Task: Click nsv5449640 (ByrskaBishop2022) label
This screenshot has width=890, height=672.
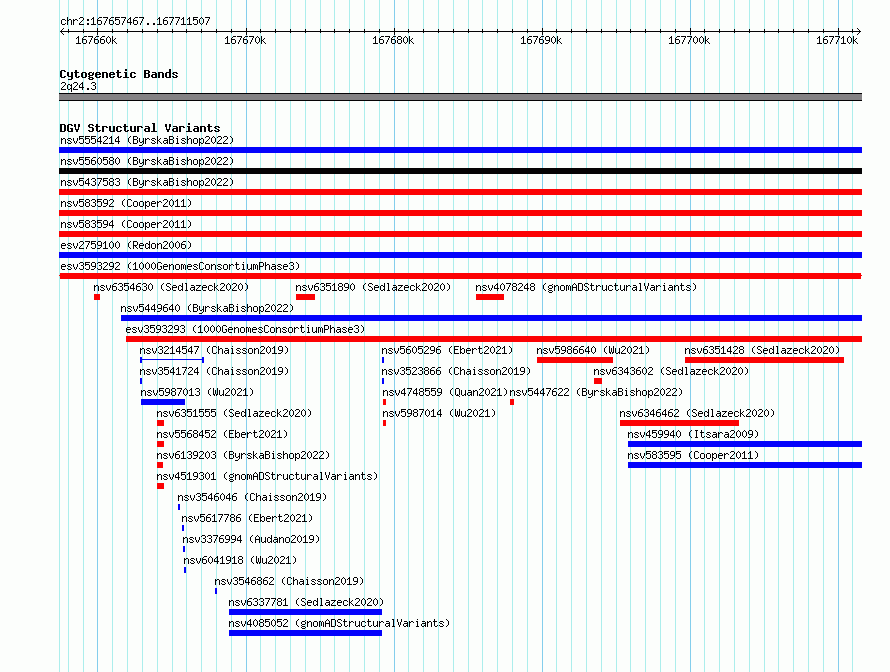Action: point(207,308)
